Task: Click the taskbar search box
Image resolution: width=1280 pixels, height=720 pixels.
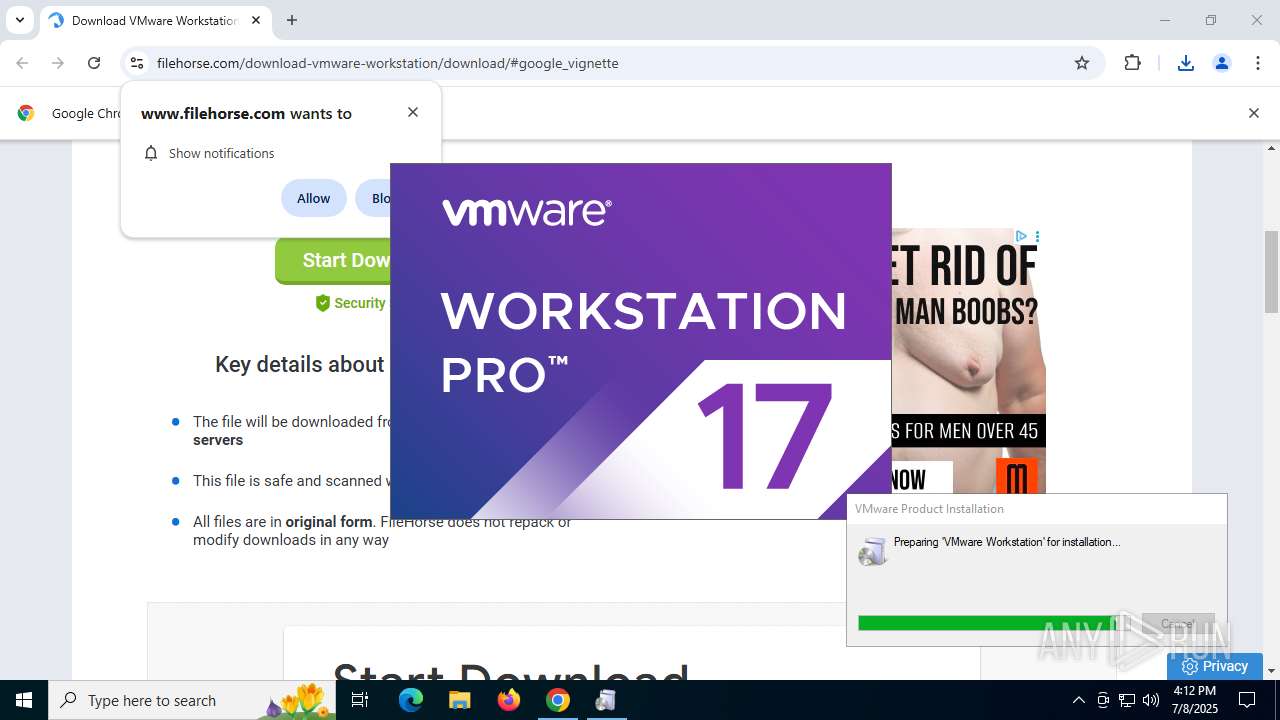Action: point(192,700)
